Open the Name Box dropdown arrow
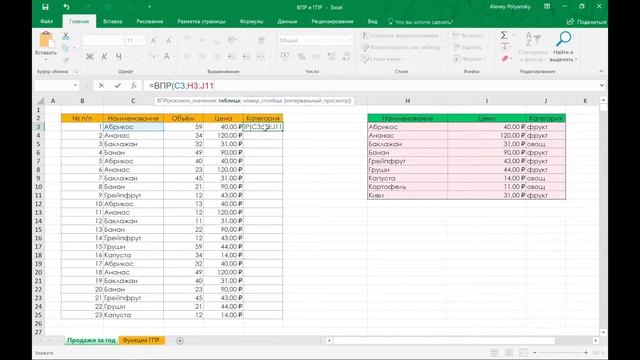 (76, 85)
